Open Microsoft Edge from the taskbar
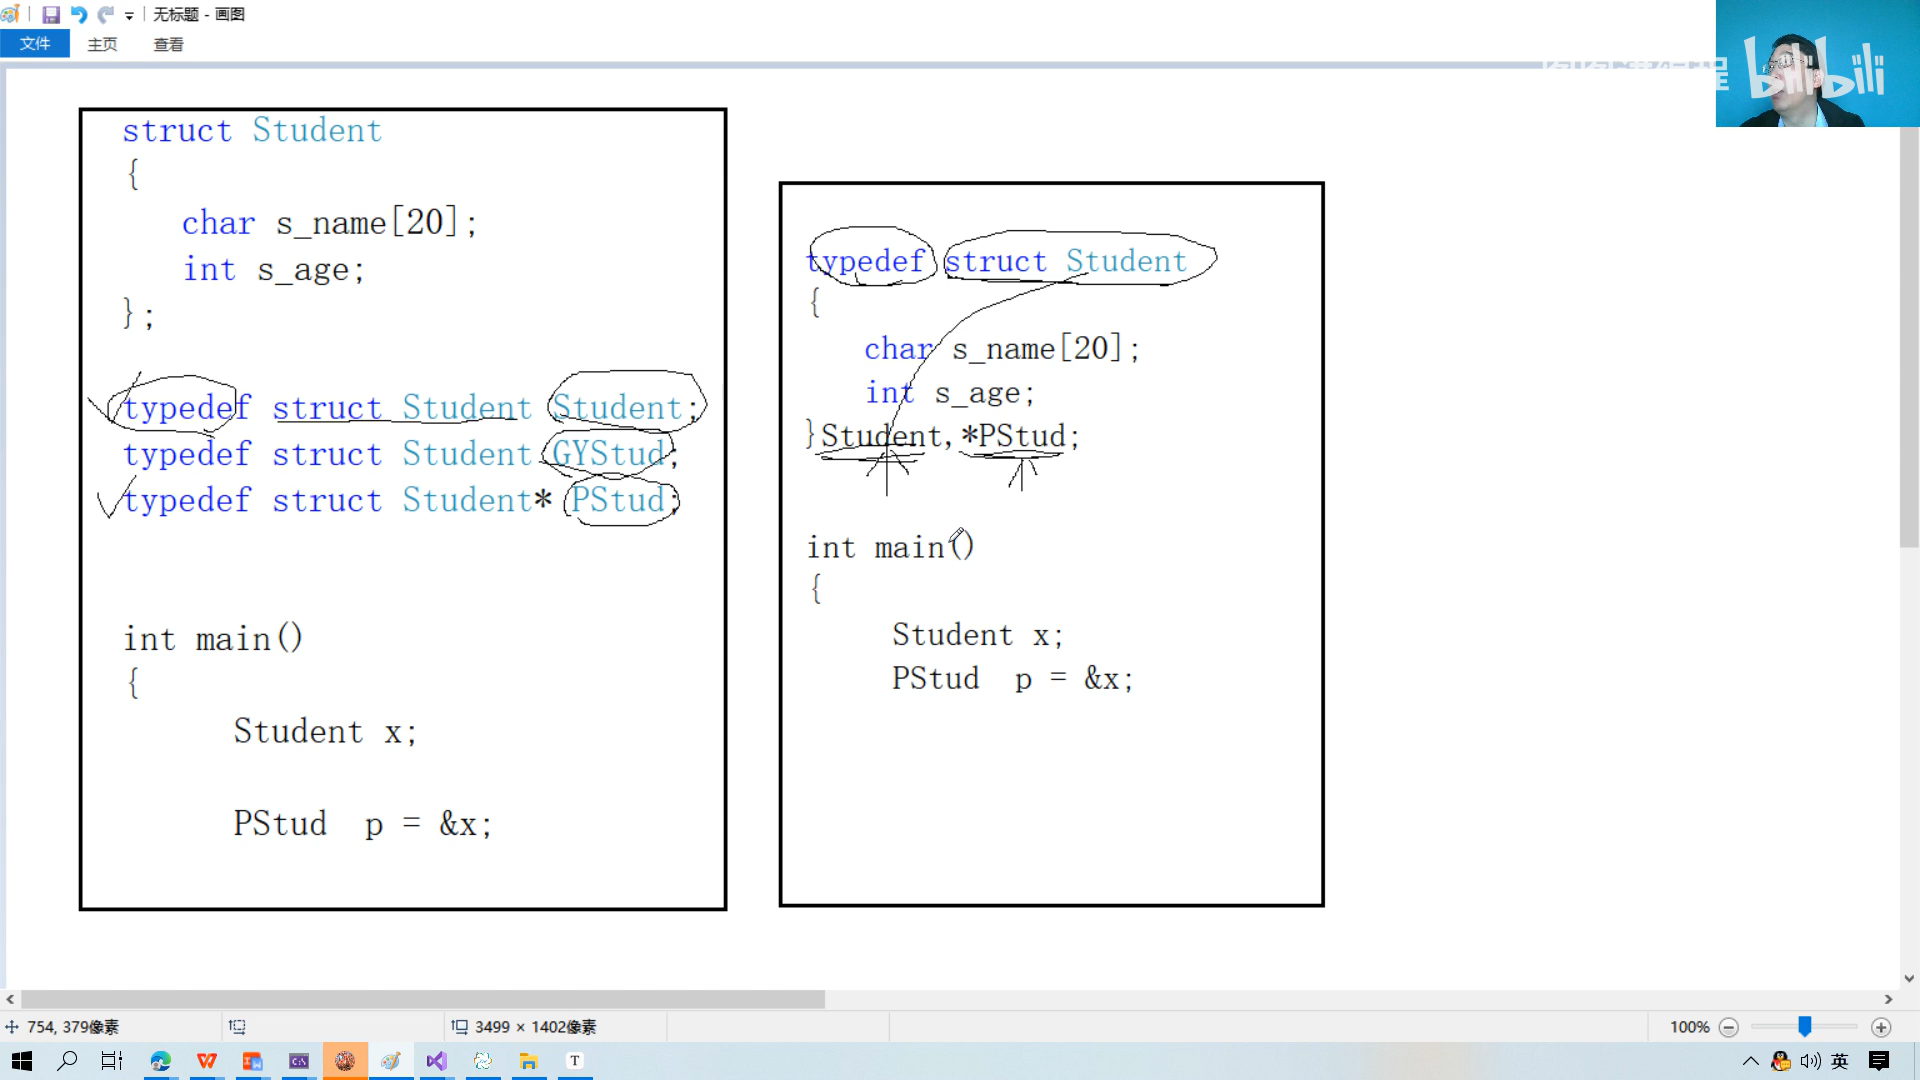 (x=160, y=1061)
